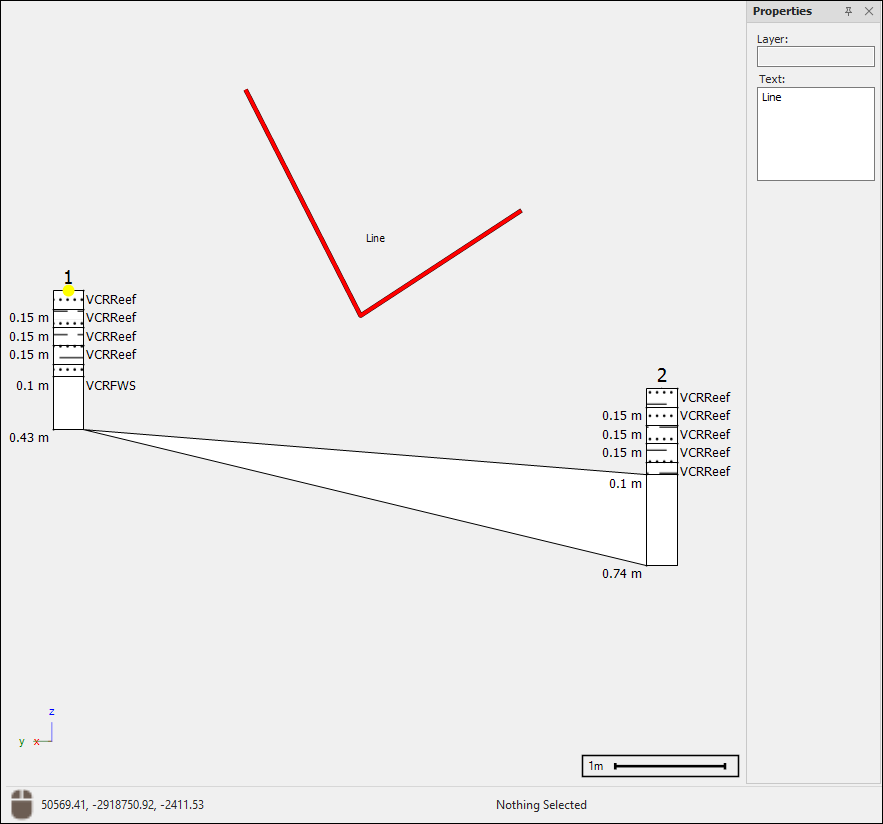This screenshot has width=883, height=824.
Task: Click the 0.1 m label beside borehole 2
Action: [x=625, y=483]
